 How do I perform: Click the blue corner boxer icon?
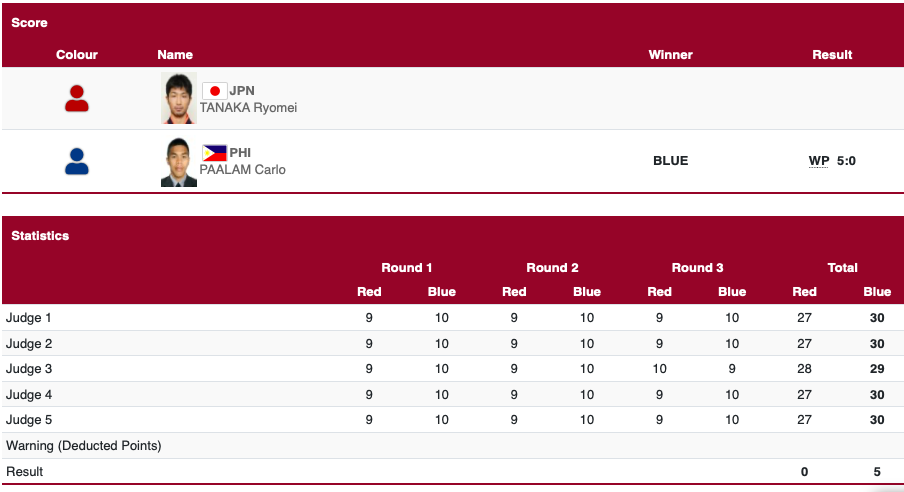tap(77, 161)
